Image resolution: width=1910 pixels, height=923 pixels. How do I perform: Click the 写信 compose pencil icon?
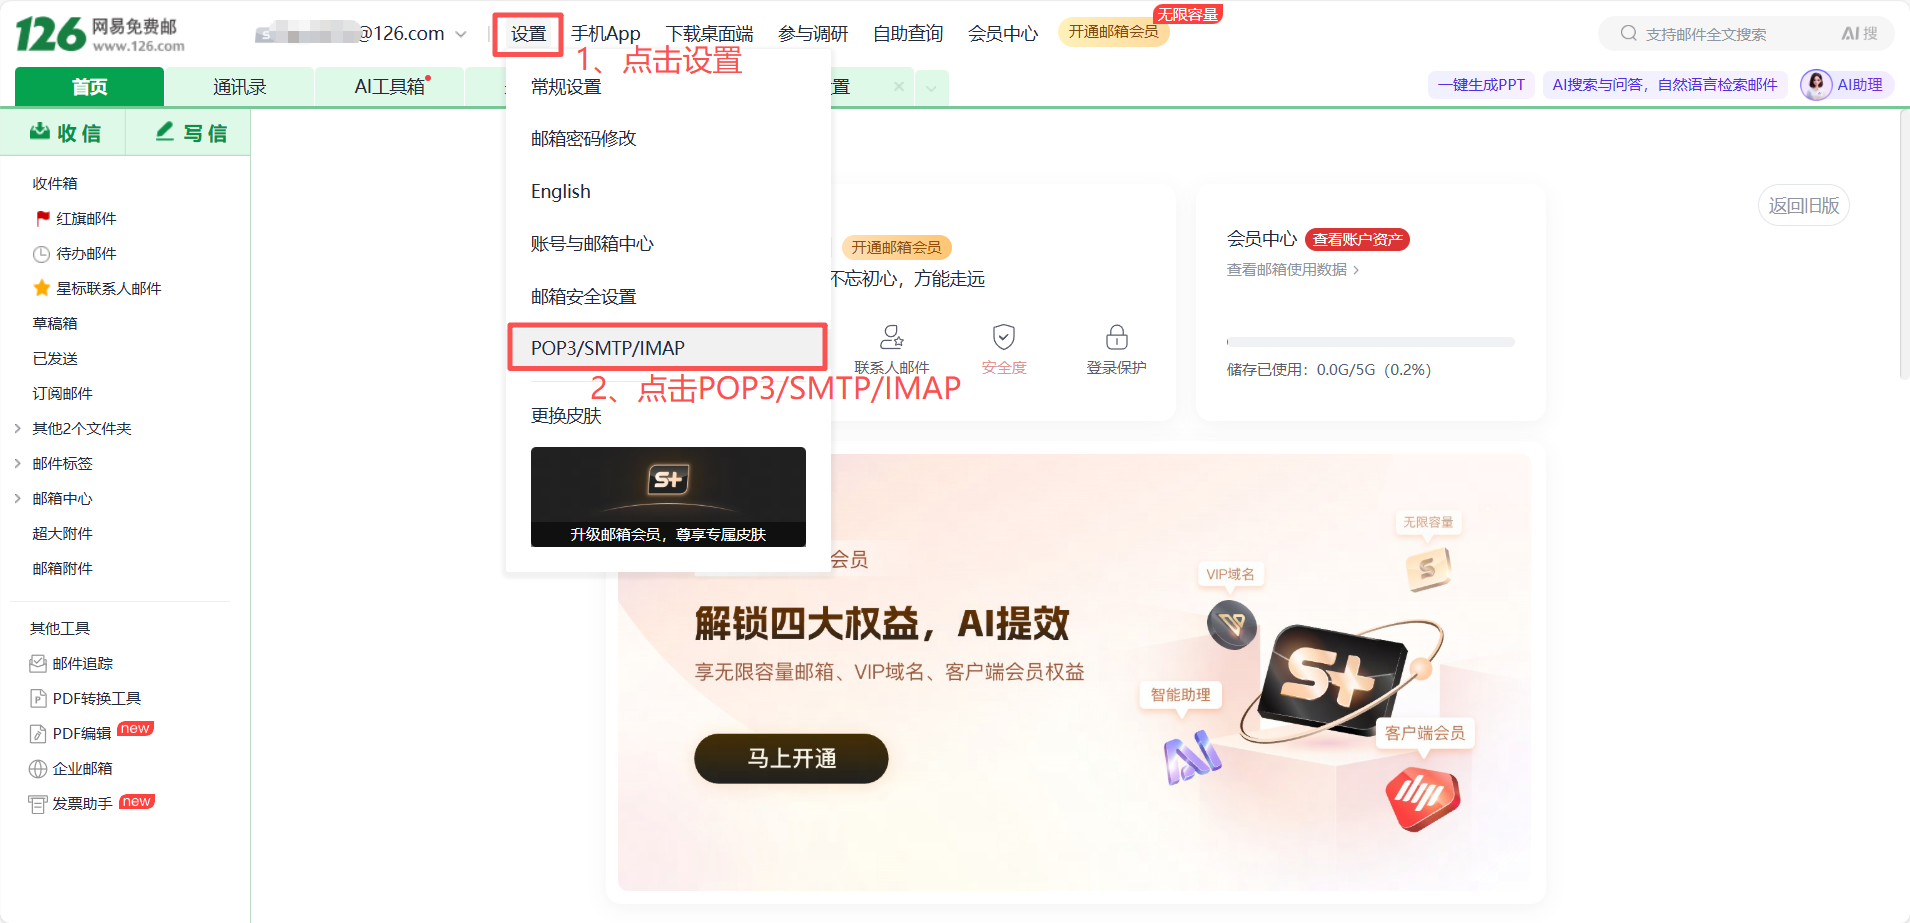[165, 132]
